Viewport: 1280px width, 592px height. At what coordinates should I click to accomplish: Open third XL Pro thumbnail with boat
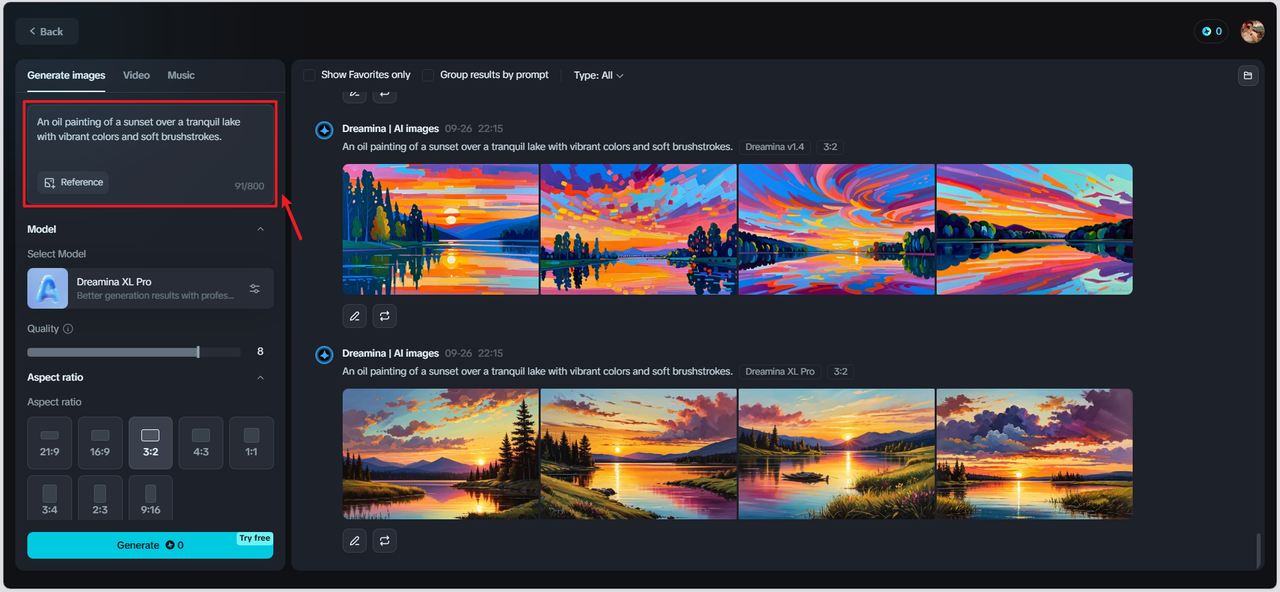point(837,454)
